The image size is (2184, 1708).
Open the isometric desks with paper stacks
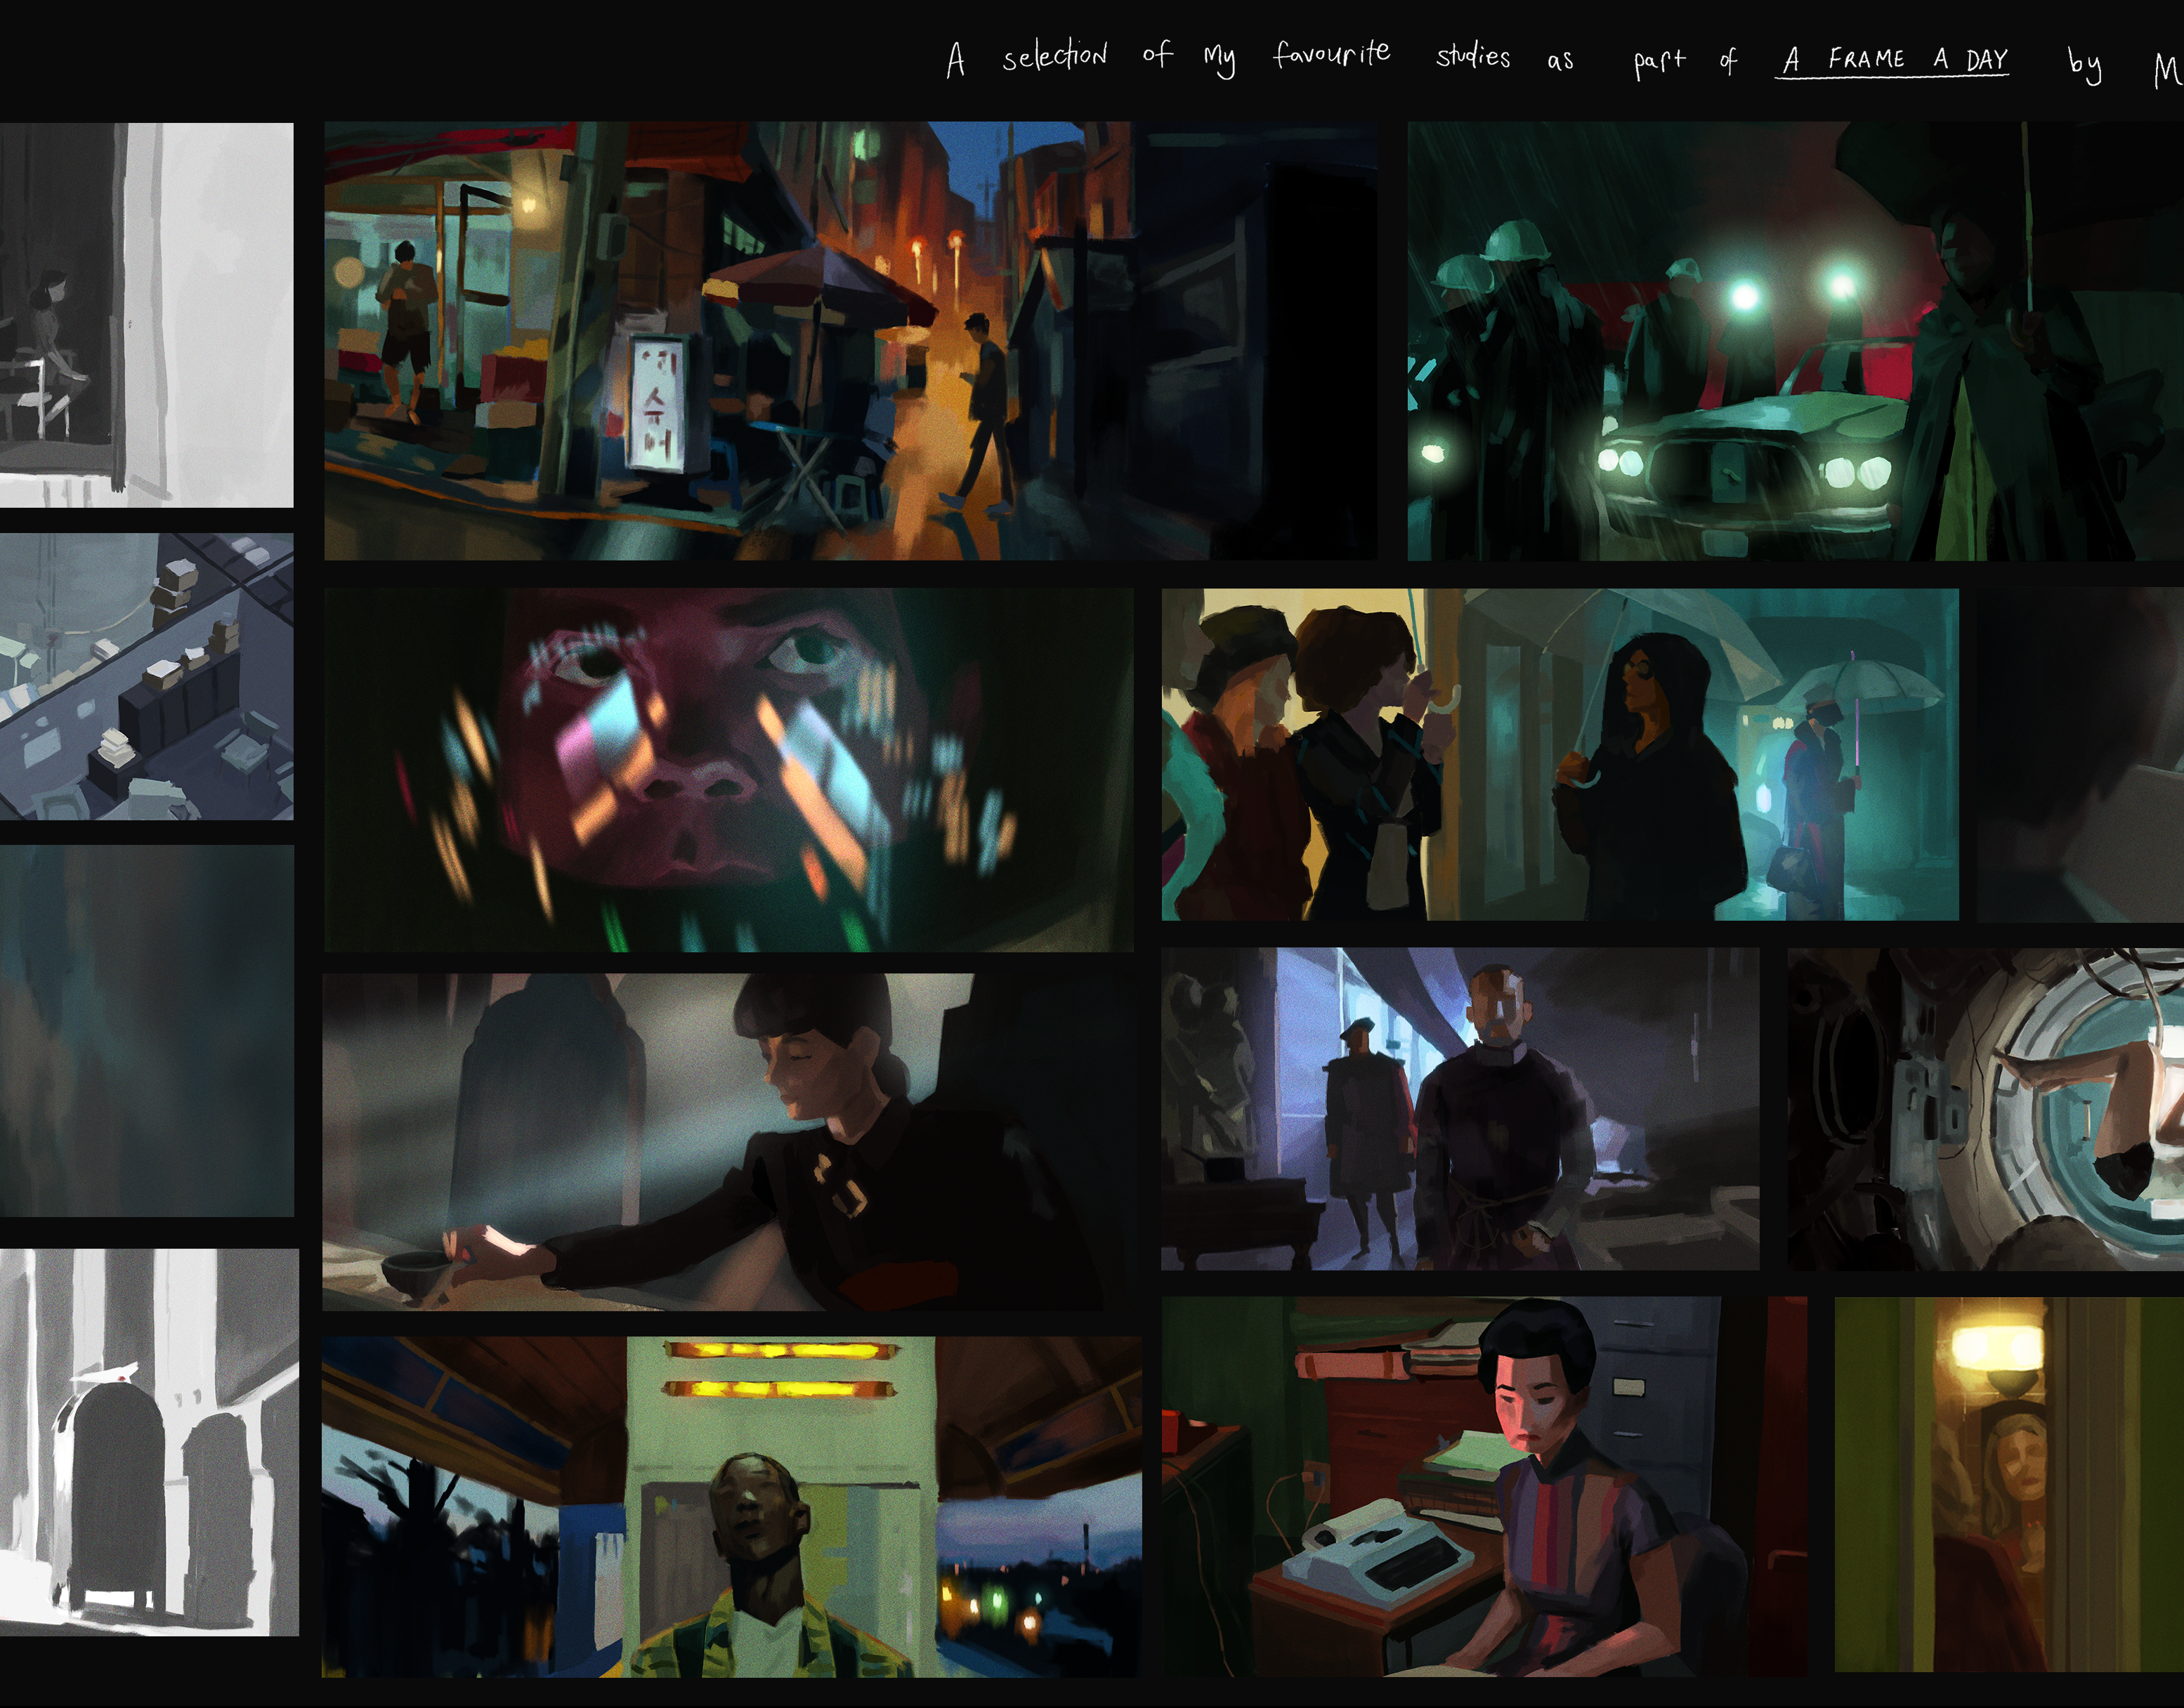[x=146, y=676]
